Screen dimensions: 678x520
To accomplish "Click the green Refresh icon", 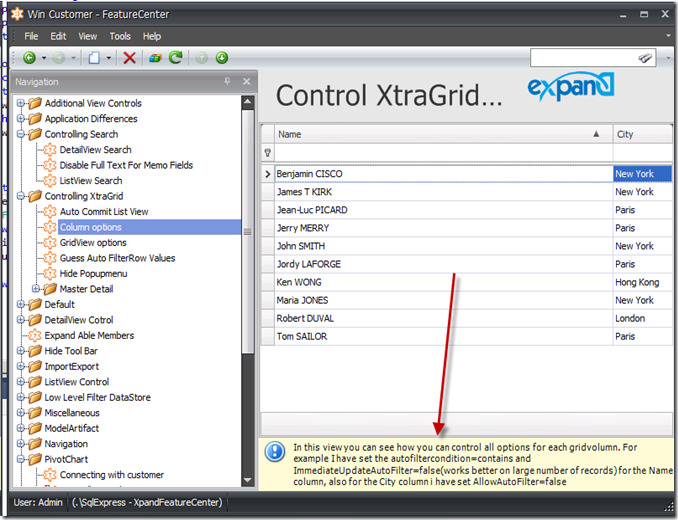I will coord(176,57).
